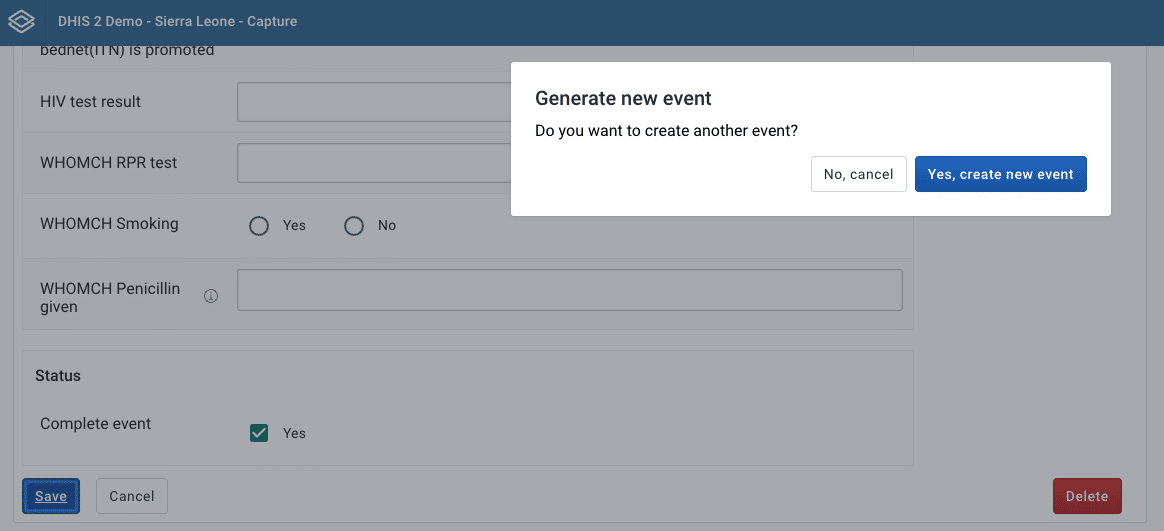Click the DHIS 2 Demo header title

[177, 21]
